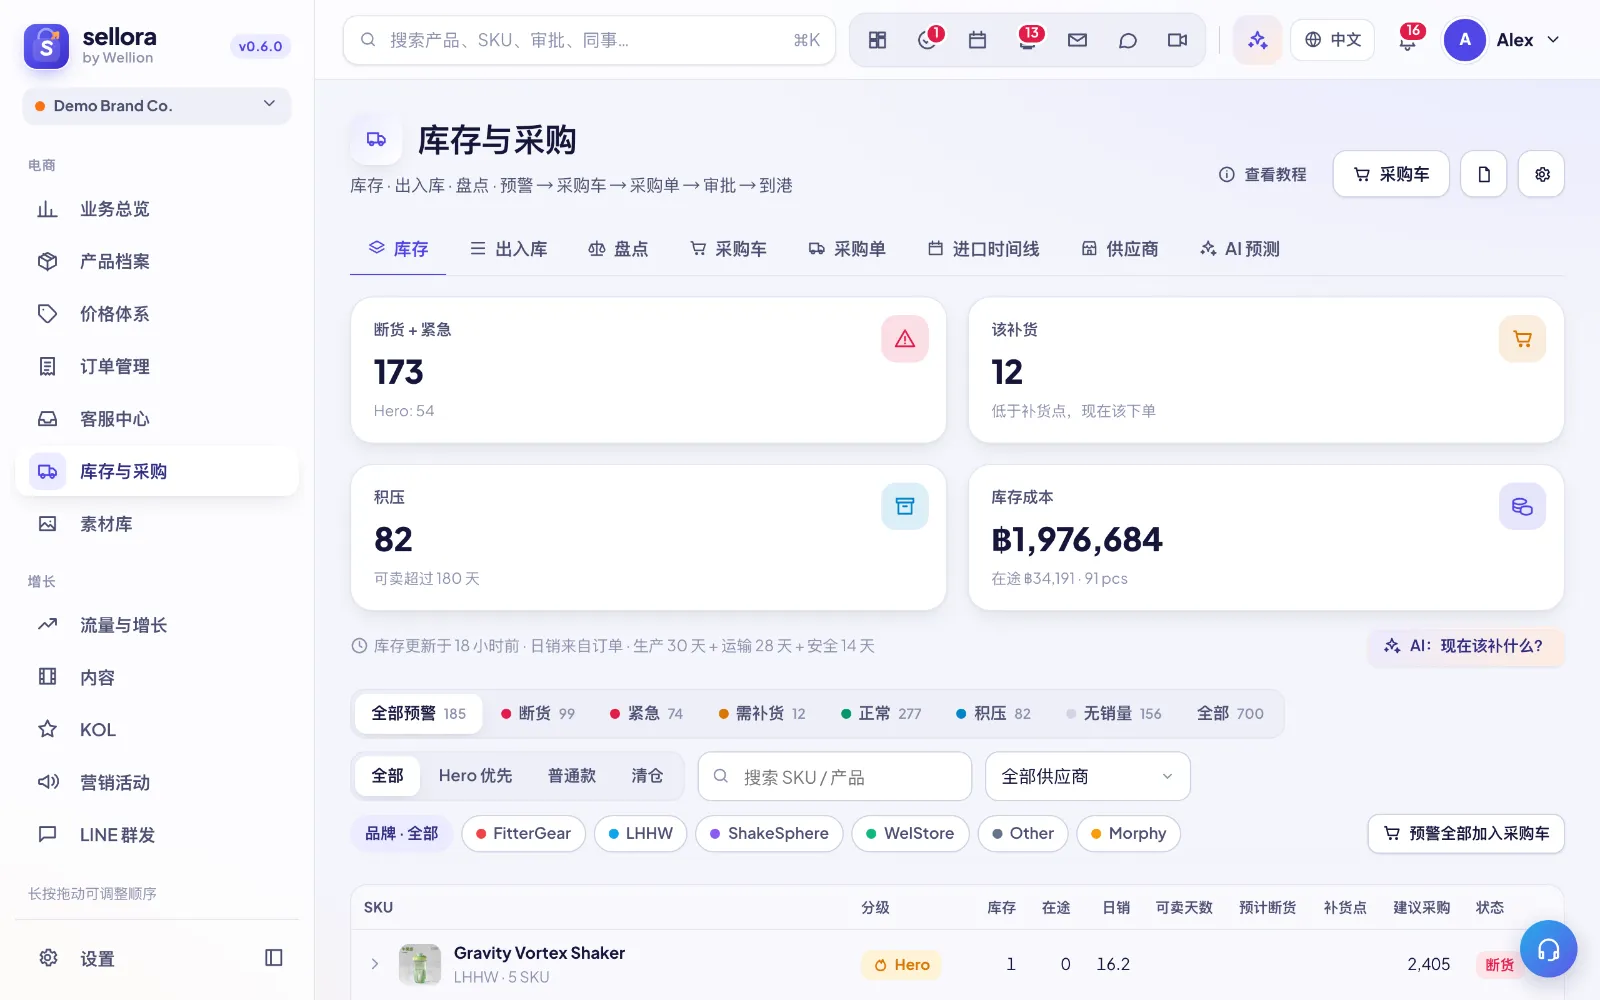Image resolution: width=1600 pixels, height=1000 pixels.
Task: Focus the global search bar
Action: pos(589,40)
